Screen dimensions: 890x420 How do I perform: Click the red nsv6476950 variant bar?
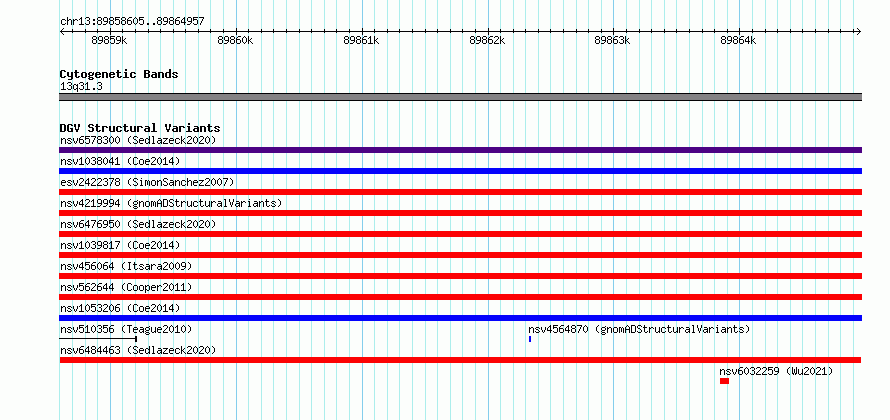[460, 234]
